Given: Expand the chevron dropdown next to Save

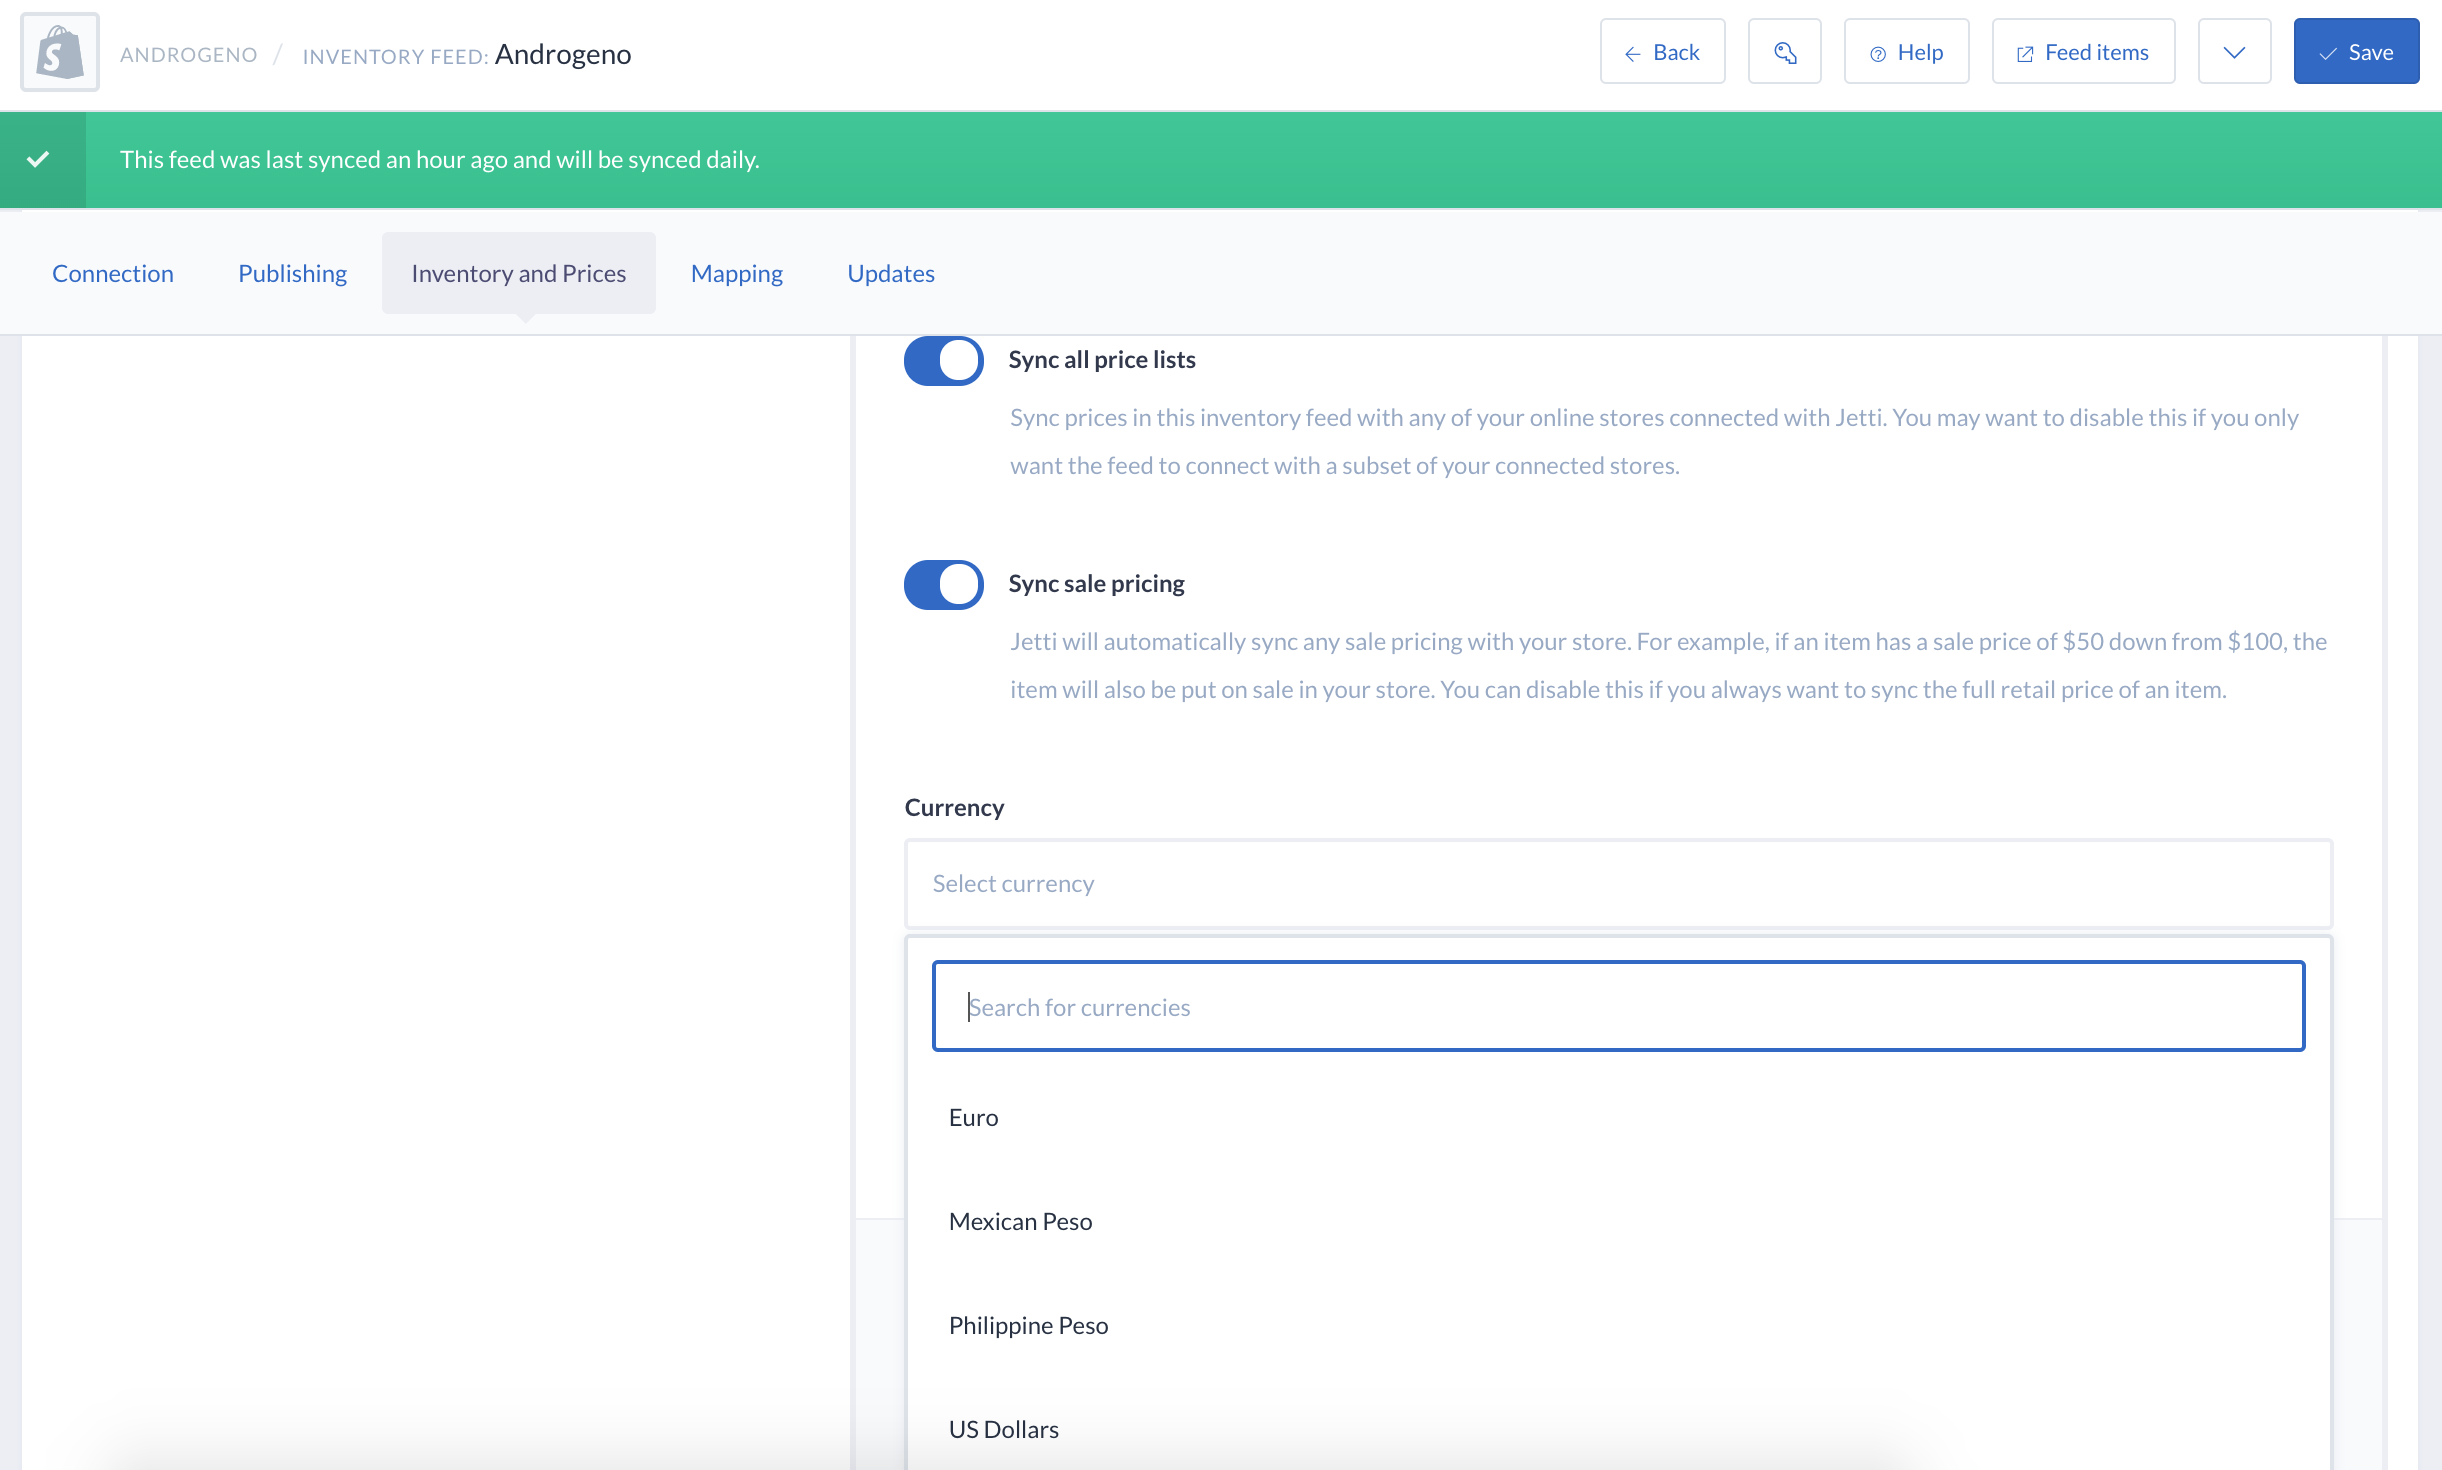Looking at the screenshot, I should click(2234, 52).
